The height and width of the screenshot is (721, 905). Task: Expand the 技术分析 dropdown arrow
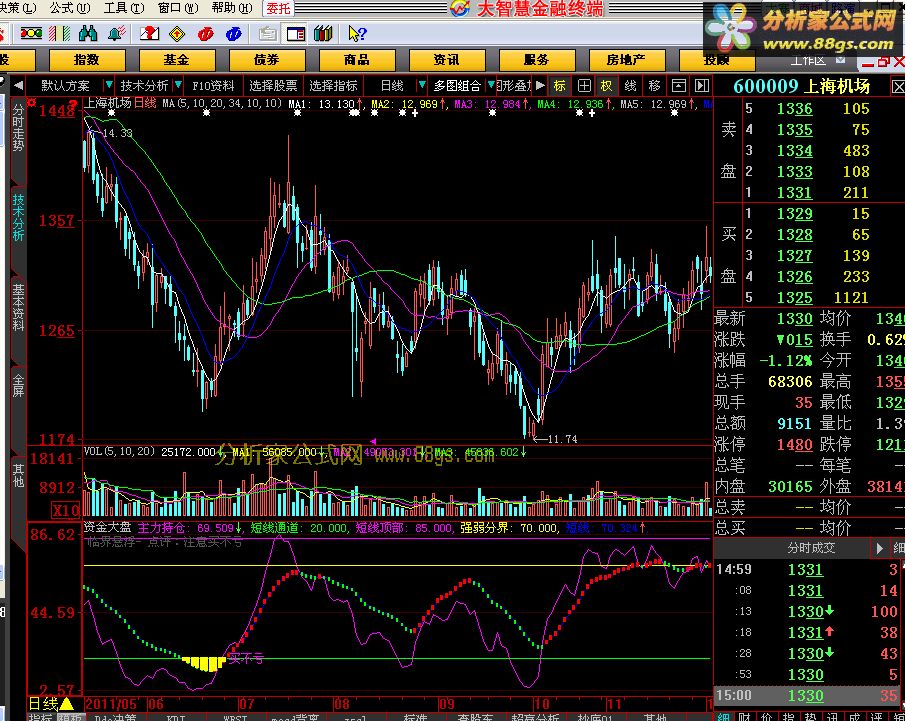click(178, 85)
